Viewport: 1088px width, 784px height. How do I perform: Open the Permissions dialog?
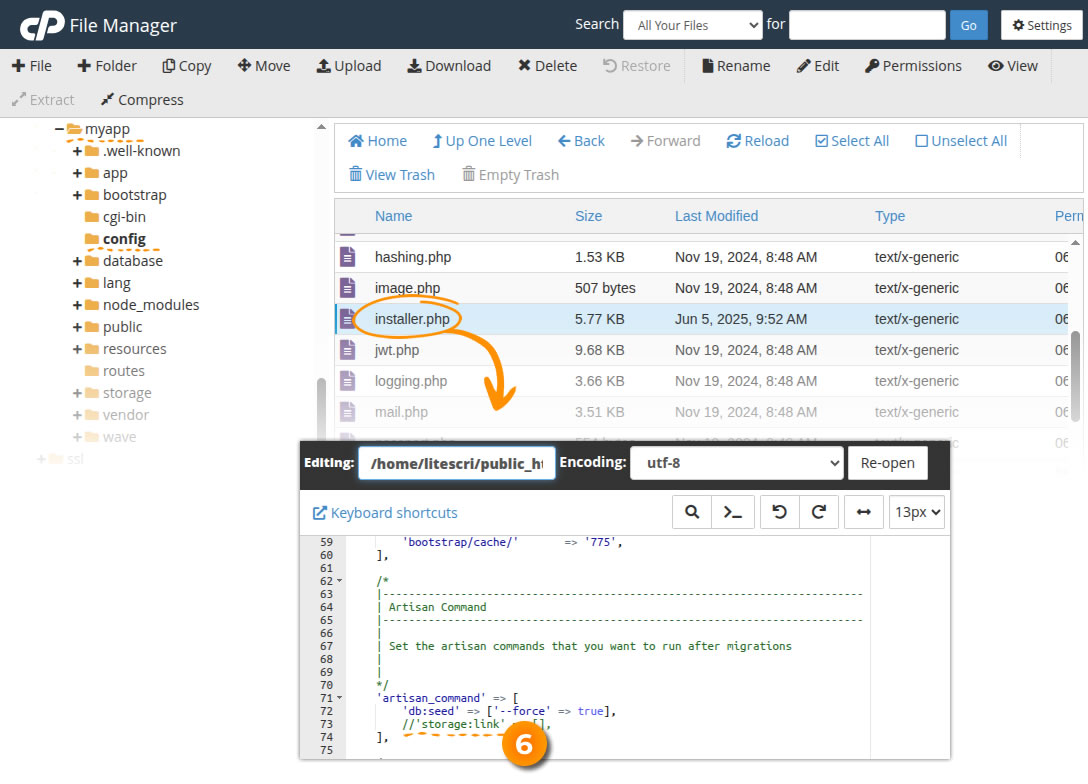[x=913, y=66]
